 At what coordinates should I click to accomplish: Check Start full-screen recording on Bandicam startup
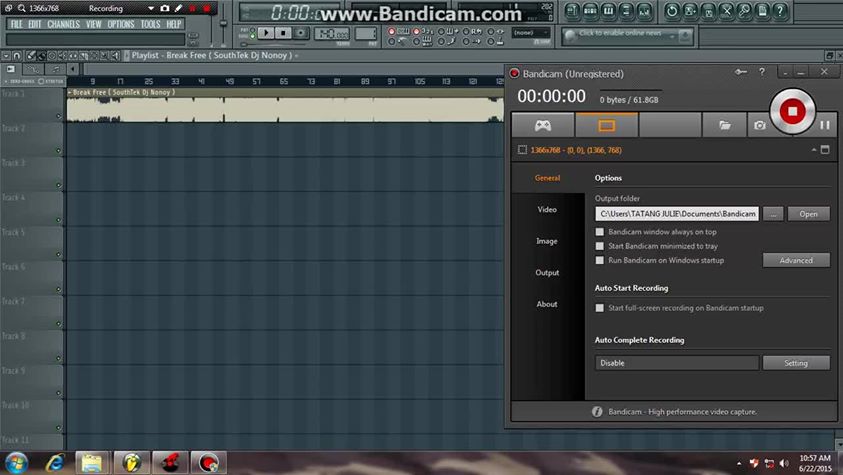click(x=599, y=308)
